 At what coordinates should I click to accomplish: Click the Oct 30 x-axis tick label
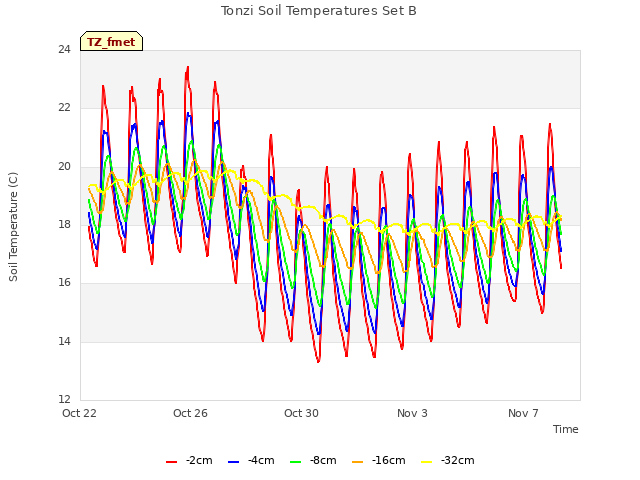(301, 413)
